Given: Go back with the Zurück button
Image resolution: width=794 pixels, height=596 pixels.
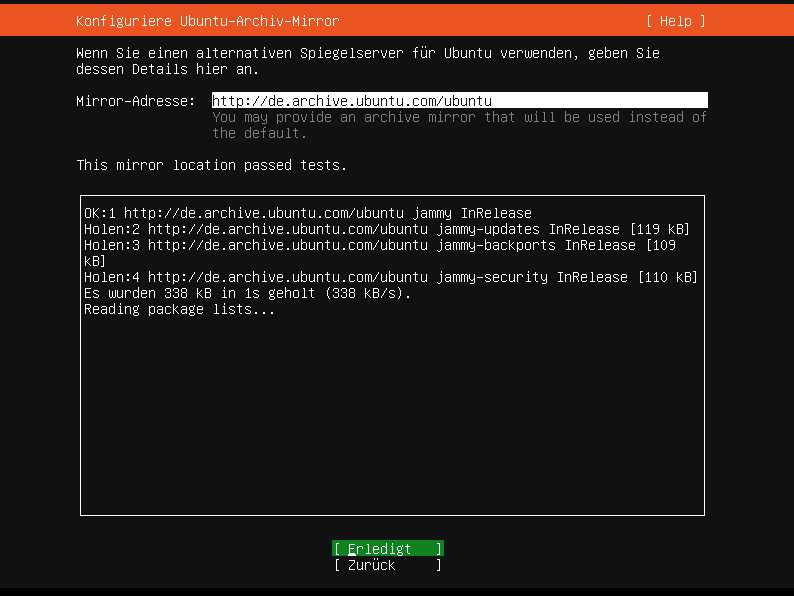Looking at the screenshot, I should click(388, 565).
